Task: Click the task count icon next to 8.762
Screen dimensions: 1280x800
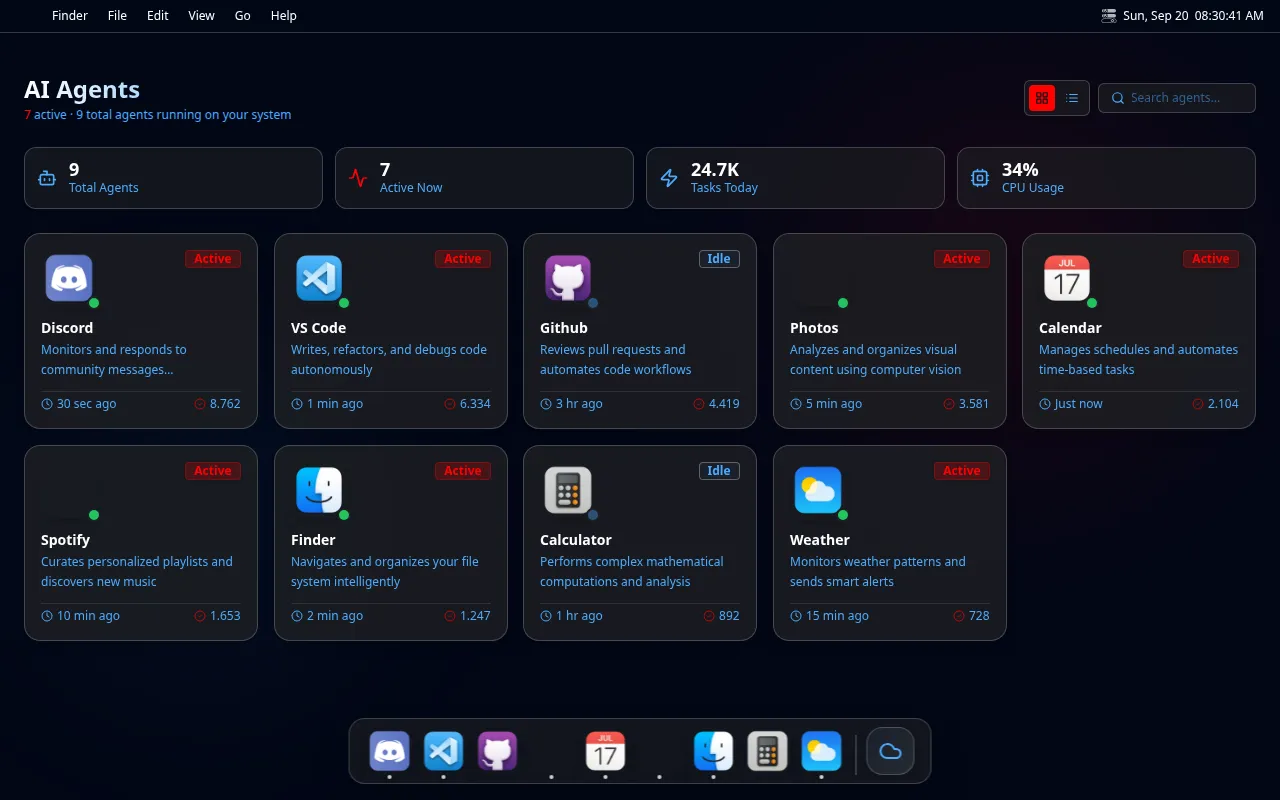Action: (200, 404)
